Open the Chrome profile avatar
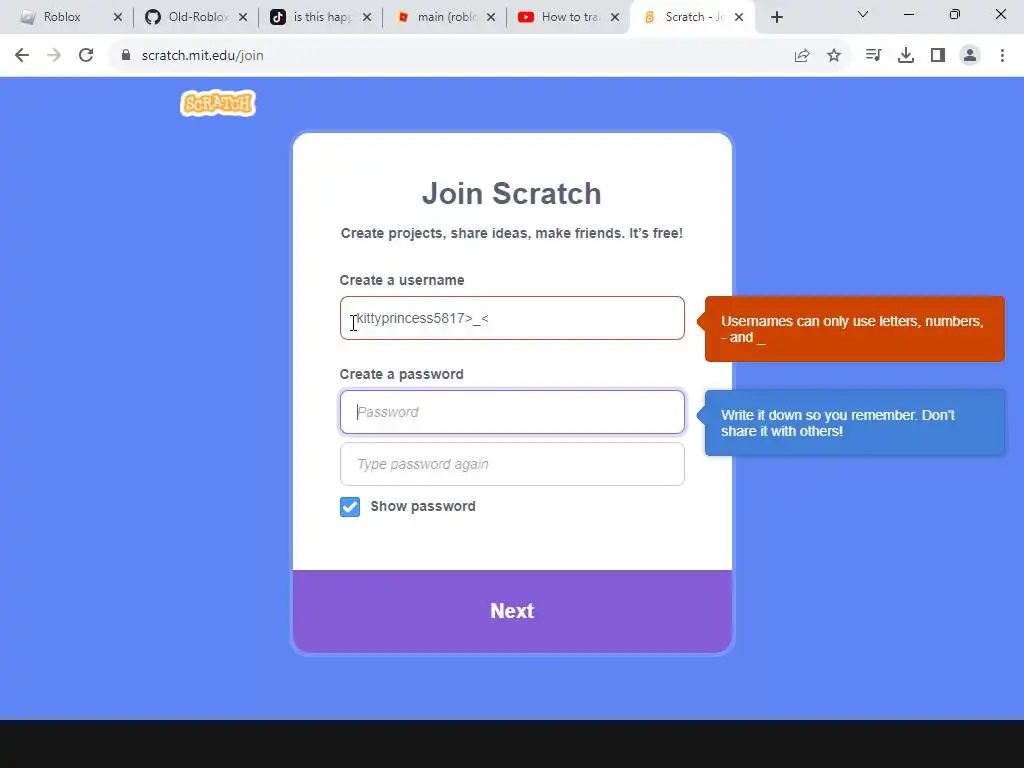The width and height of the screenshot is (1024, 768). 970,56
